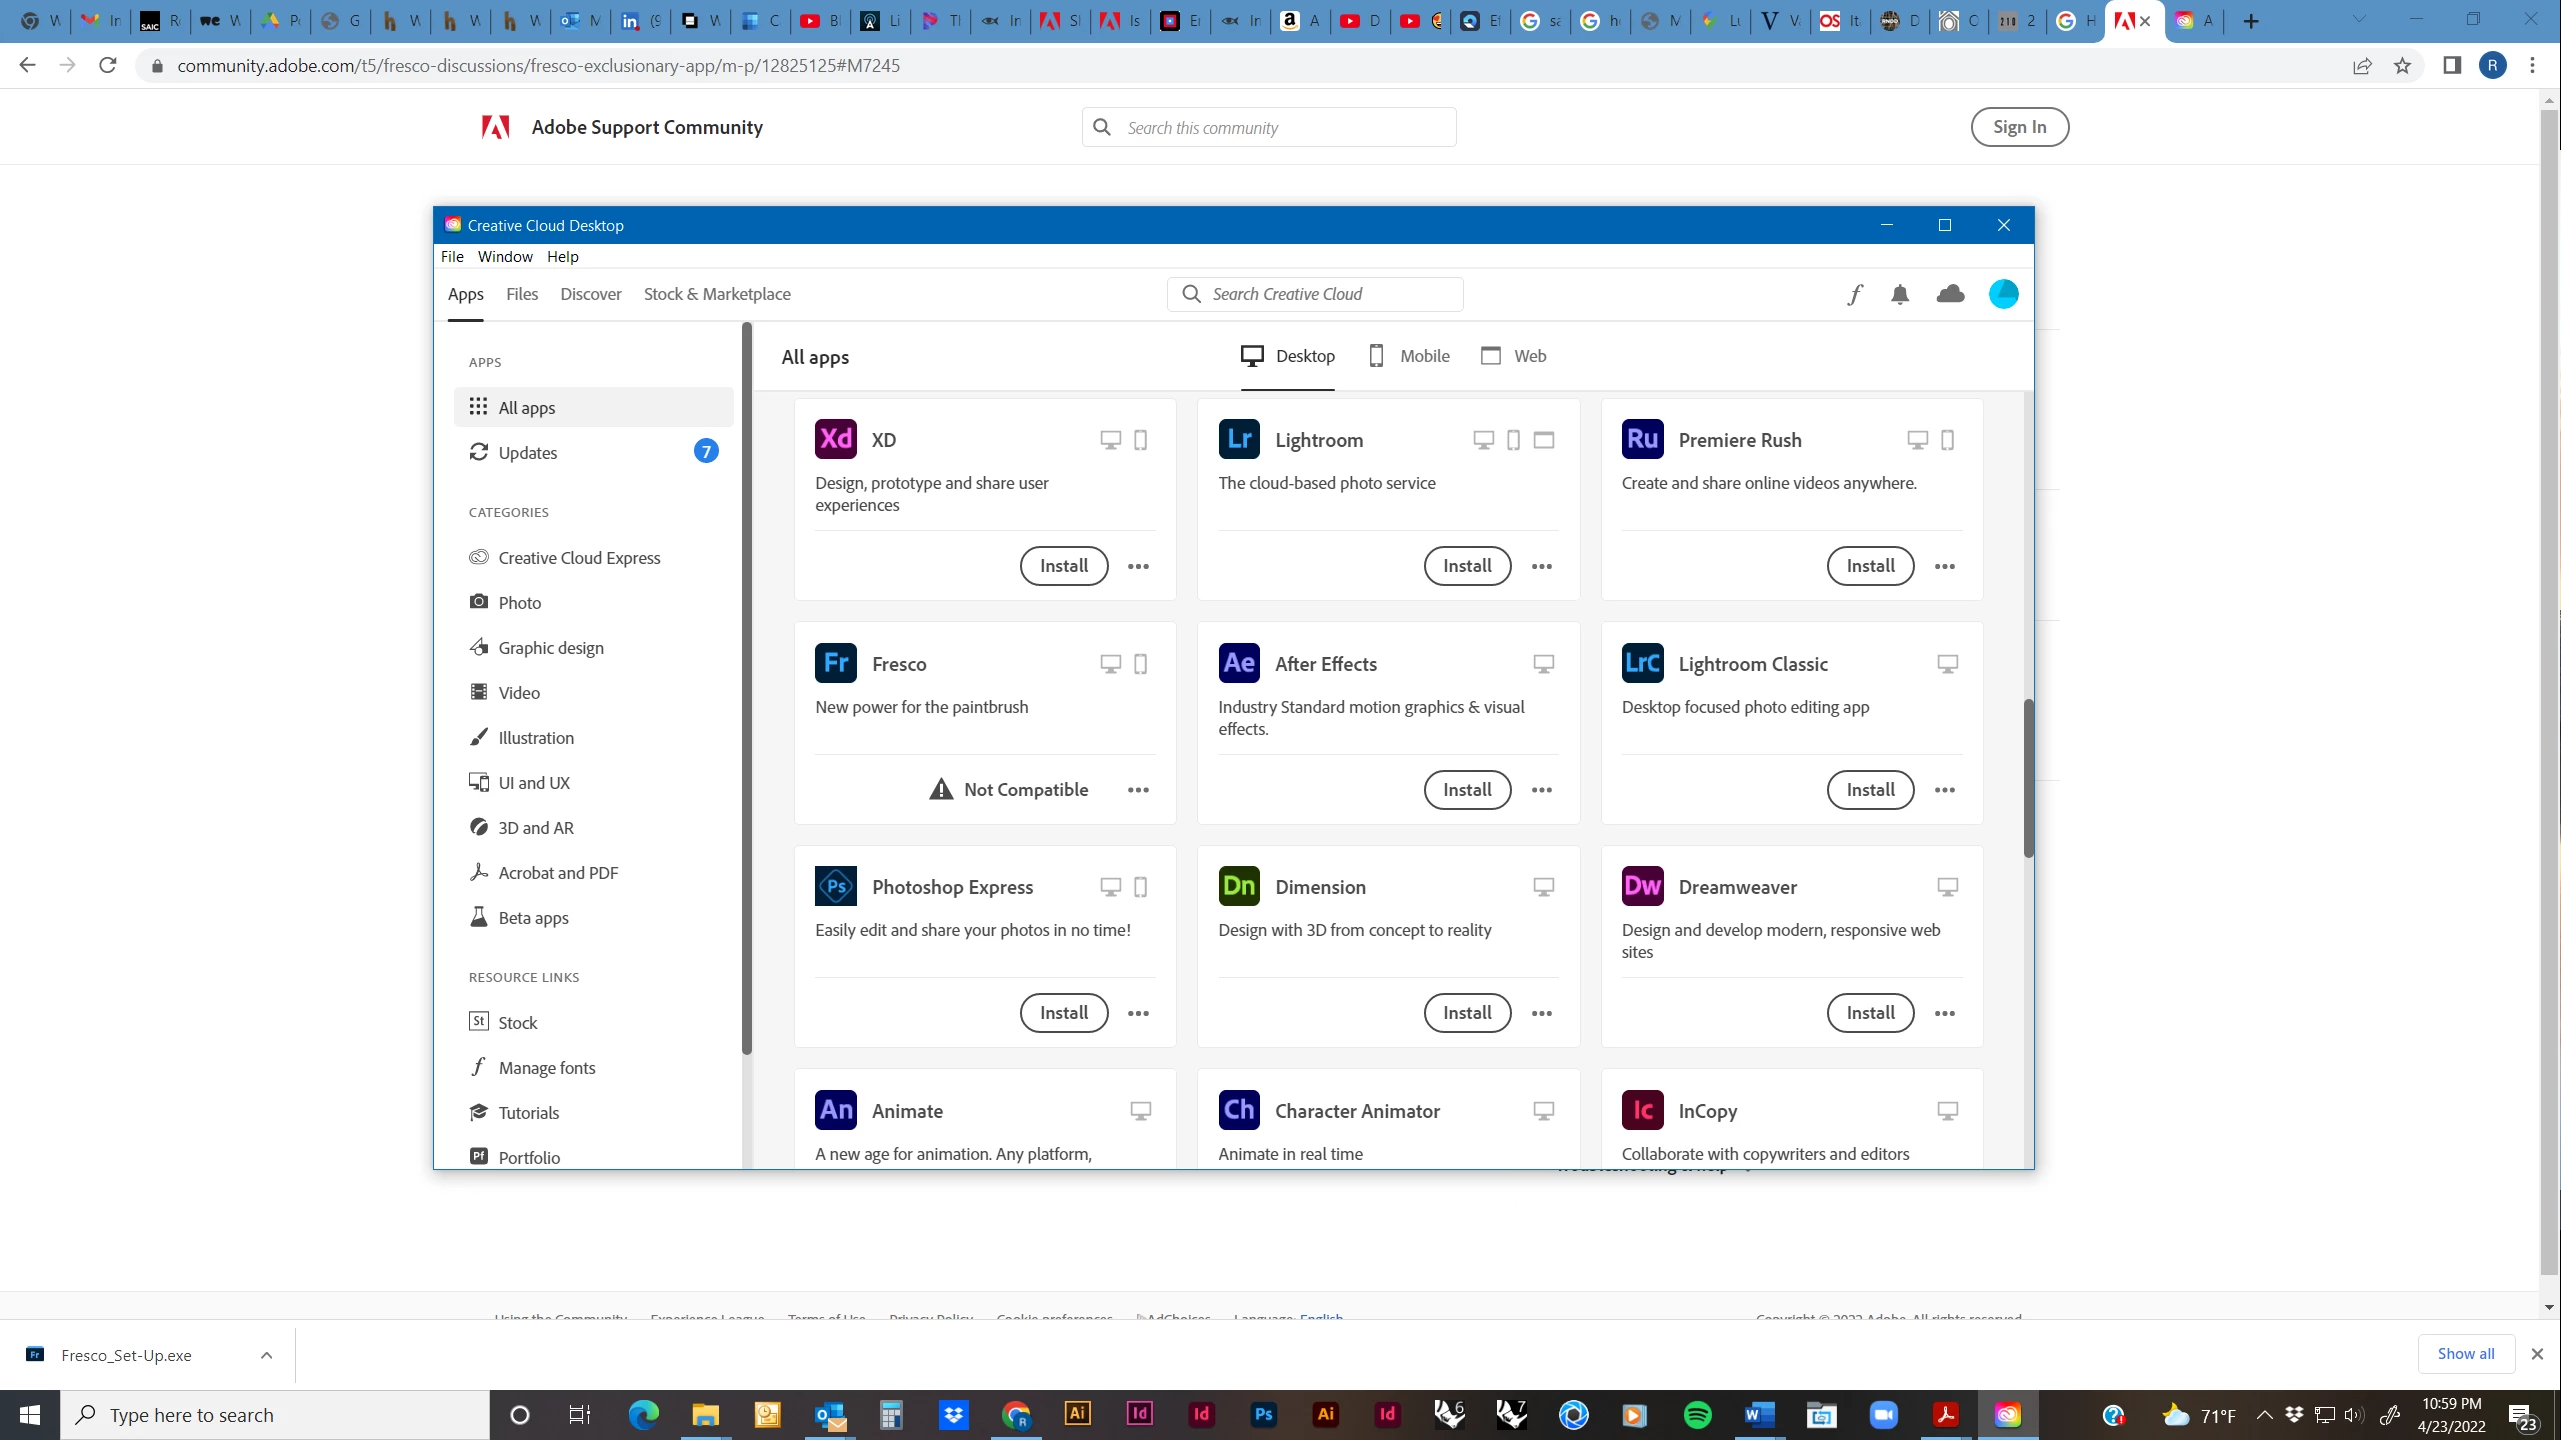Click the After Effects app icon
This screenshot has width=2561, height=1440.
(x=1239, y=663)
